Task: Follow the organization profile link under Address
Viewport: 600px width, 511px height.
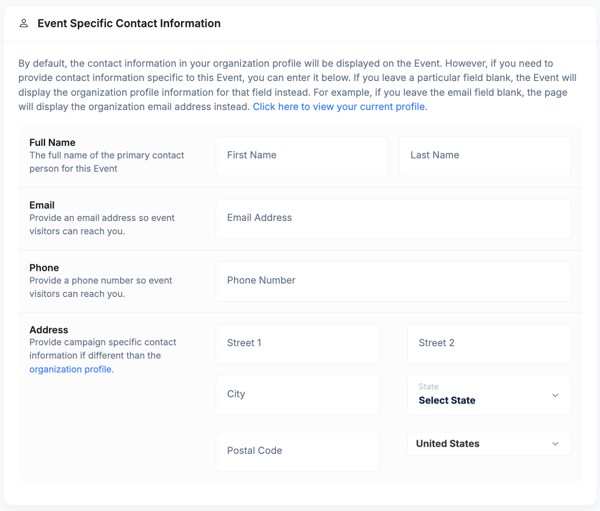Action: tap(70, 369)
